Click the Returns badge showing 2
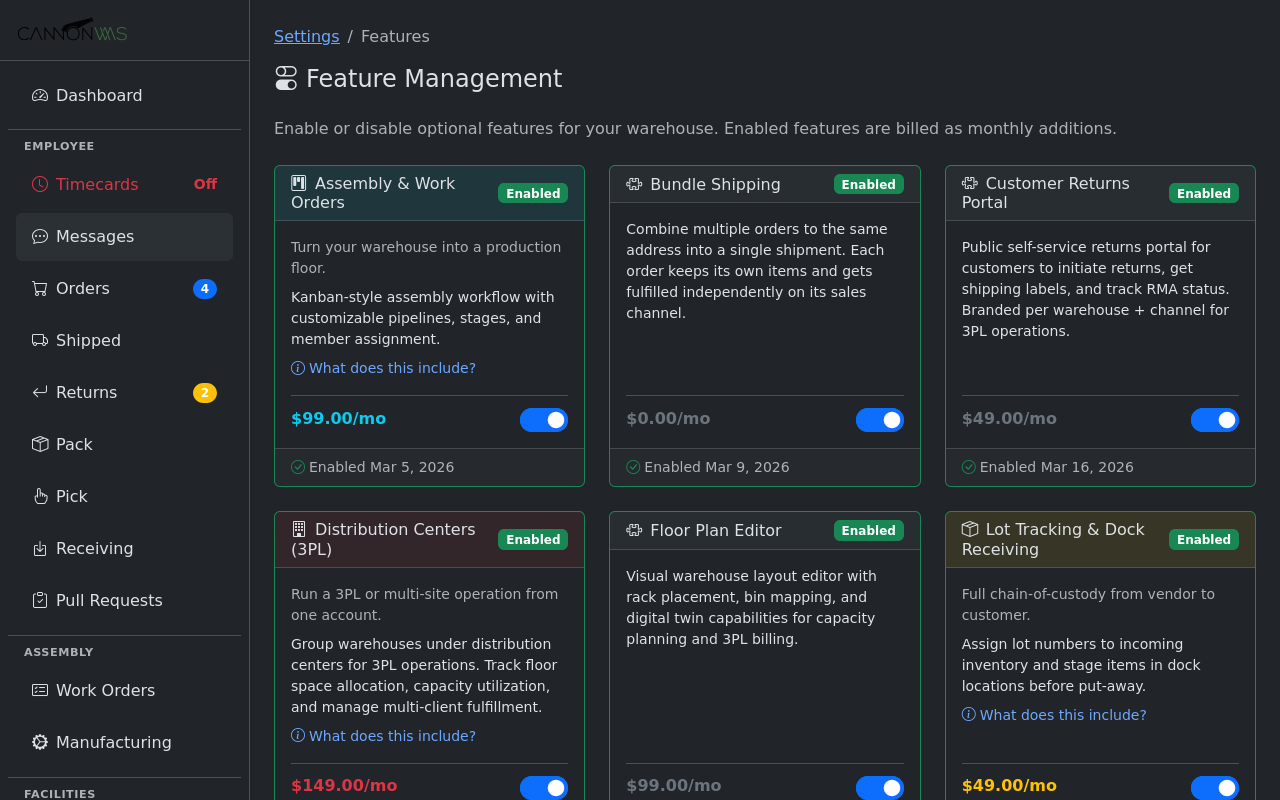Screen dimensions: 1280x800 pos(204,392)
